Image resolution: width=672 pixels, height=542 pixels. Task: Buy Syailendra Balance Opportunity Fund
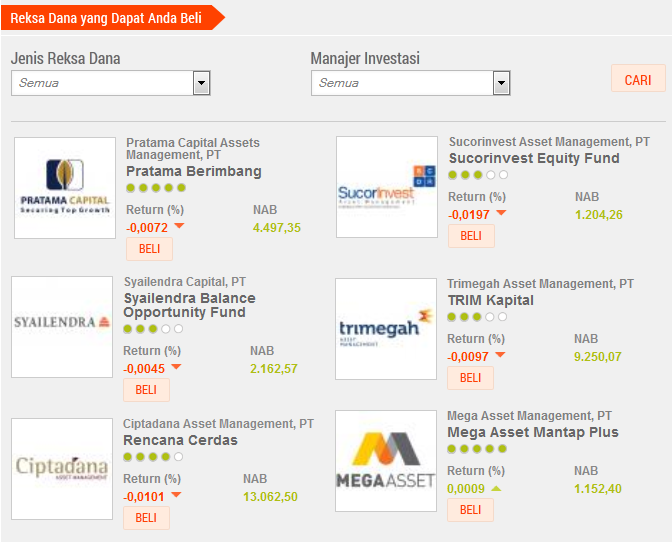146,389
